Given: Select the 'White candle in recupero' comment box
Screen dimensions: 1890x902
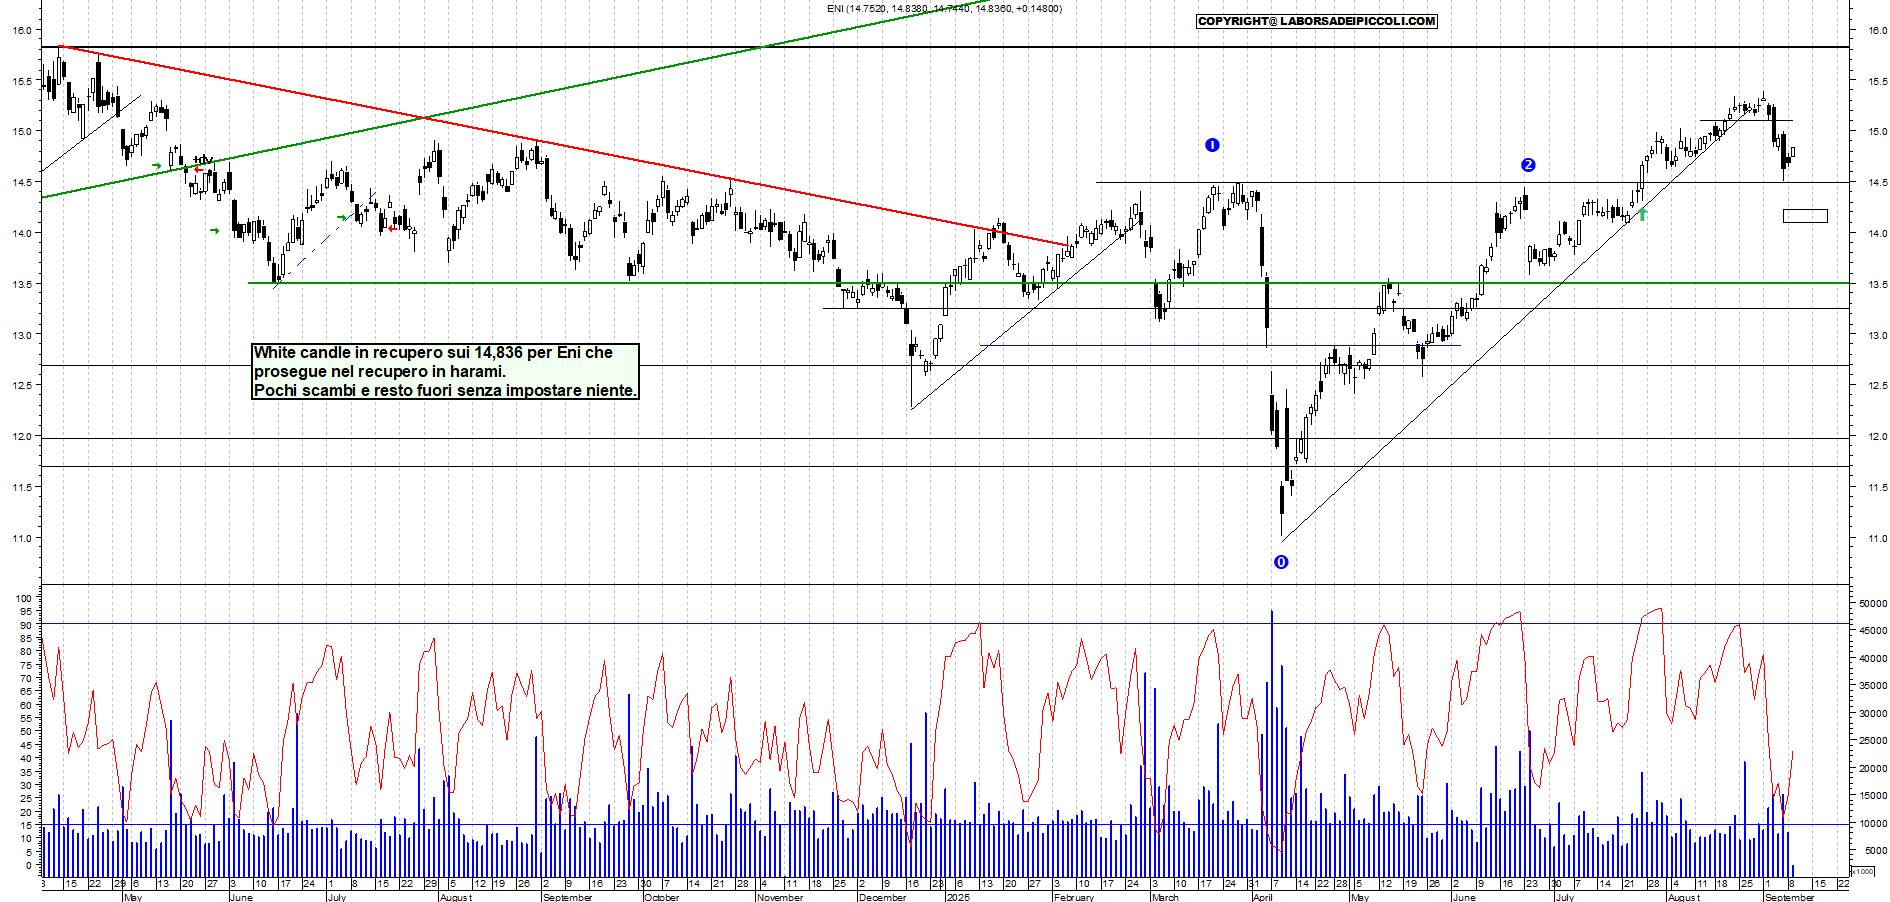Looking at the screenshot, I should pos(445,371).
